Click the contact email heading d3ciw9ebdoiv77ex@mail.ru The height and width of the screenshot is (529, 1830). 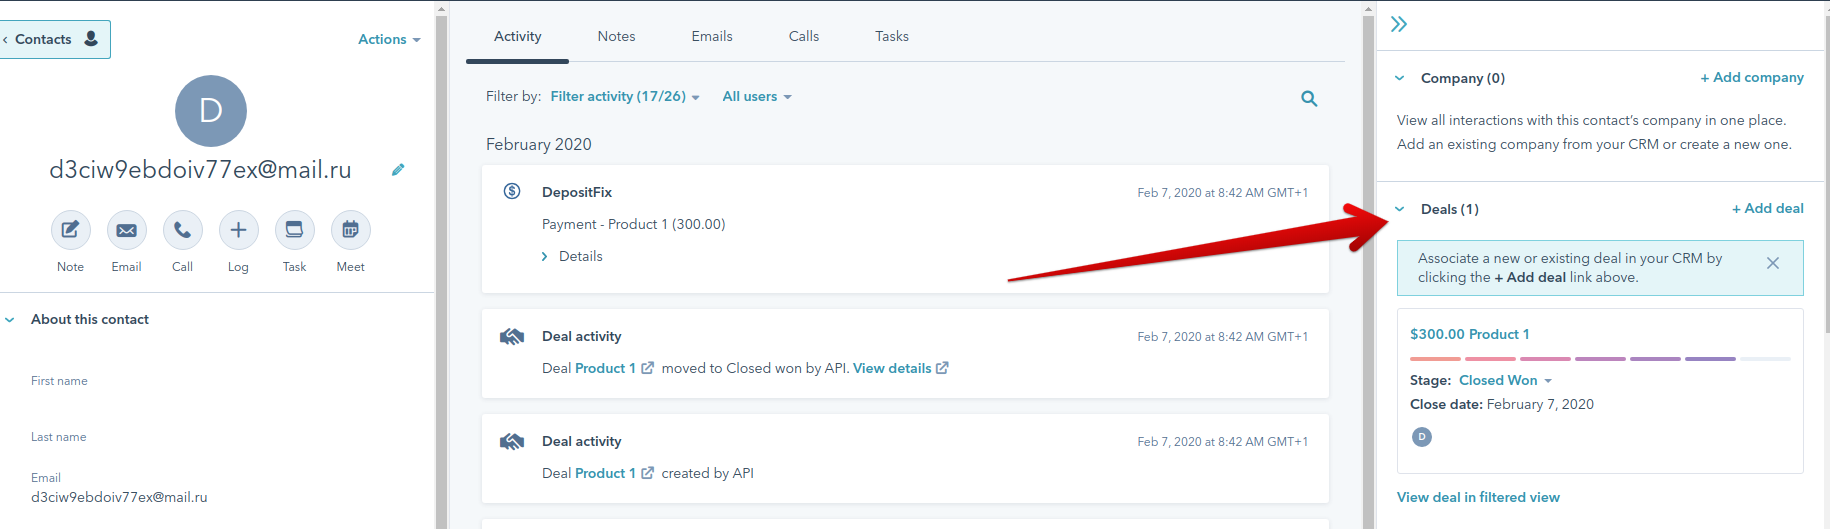pyautogui.click(x=200, y=170)
